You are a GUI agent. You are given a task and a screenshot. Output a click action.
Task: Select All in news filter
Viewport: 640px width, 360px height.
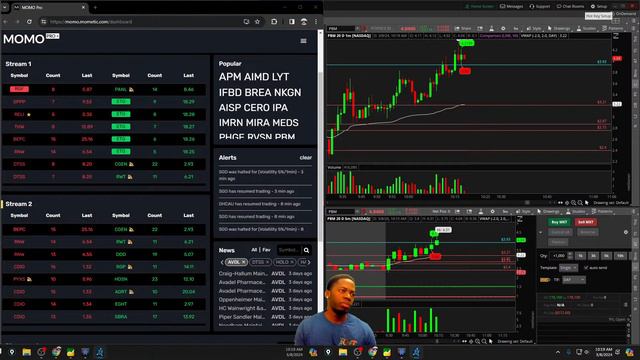(x=254, y=250)
